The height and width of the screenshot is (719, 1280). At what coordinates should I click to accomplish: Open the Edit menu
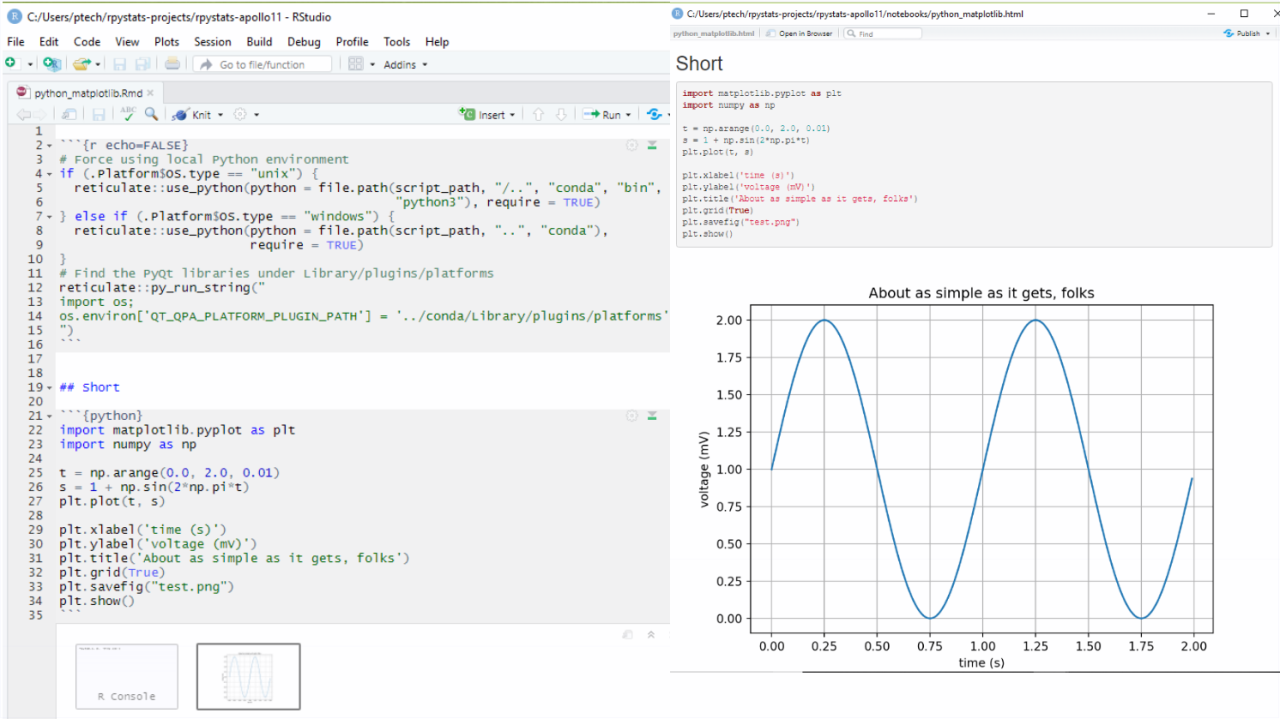point(49,42)
